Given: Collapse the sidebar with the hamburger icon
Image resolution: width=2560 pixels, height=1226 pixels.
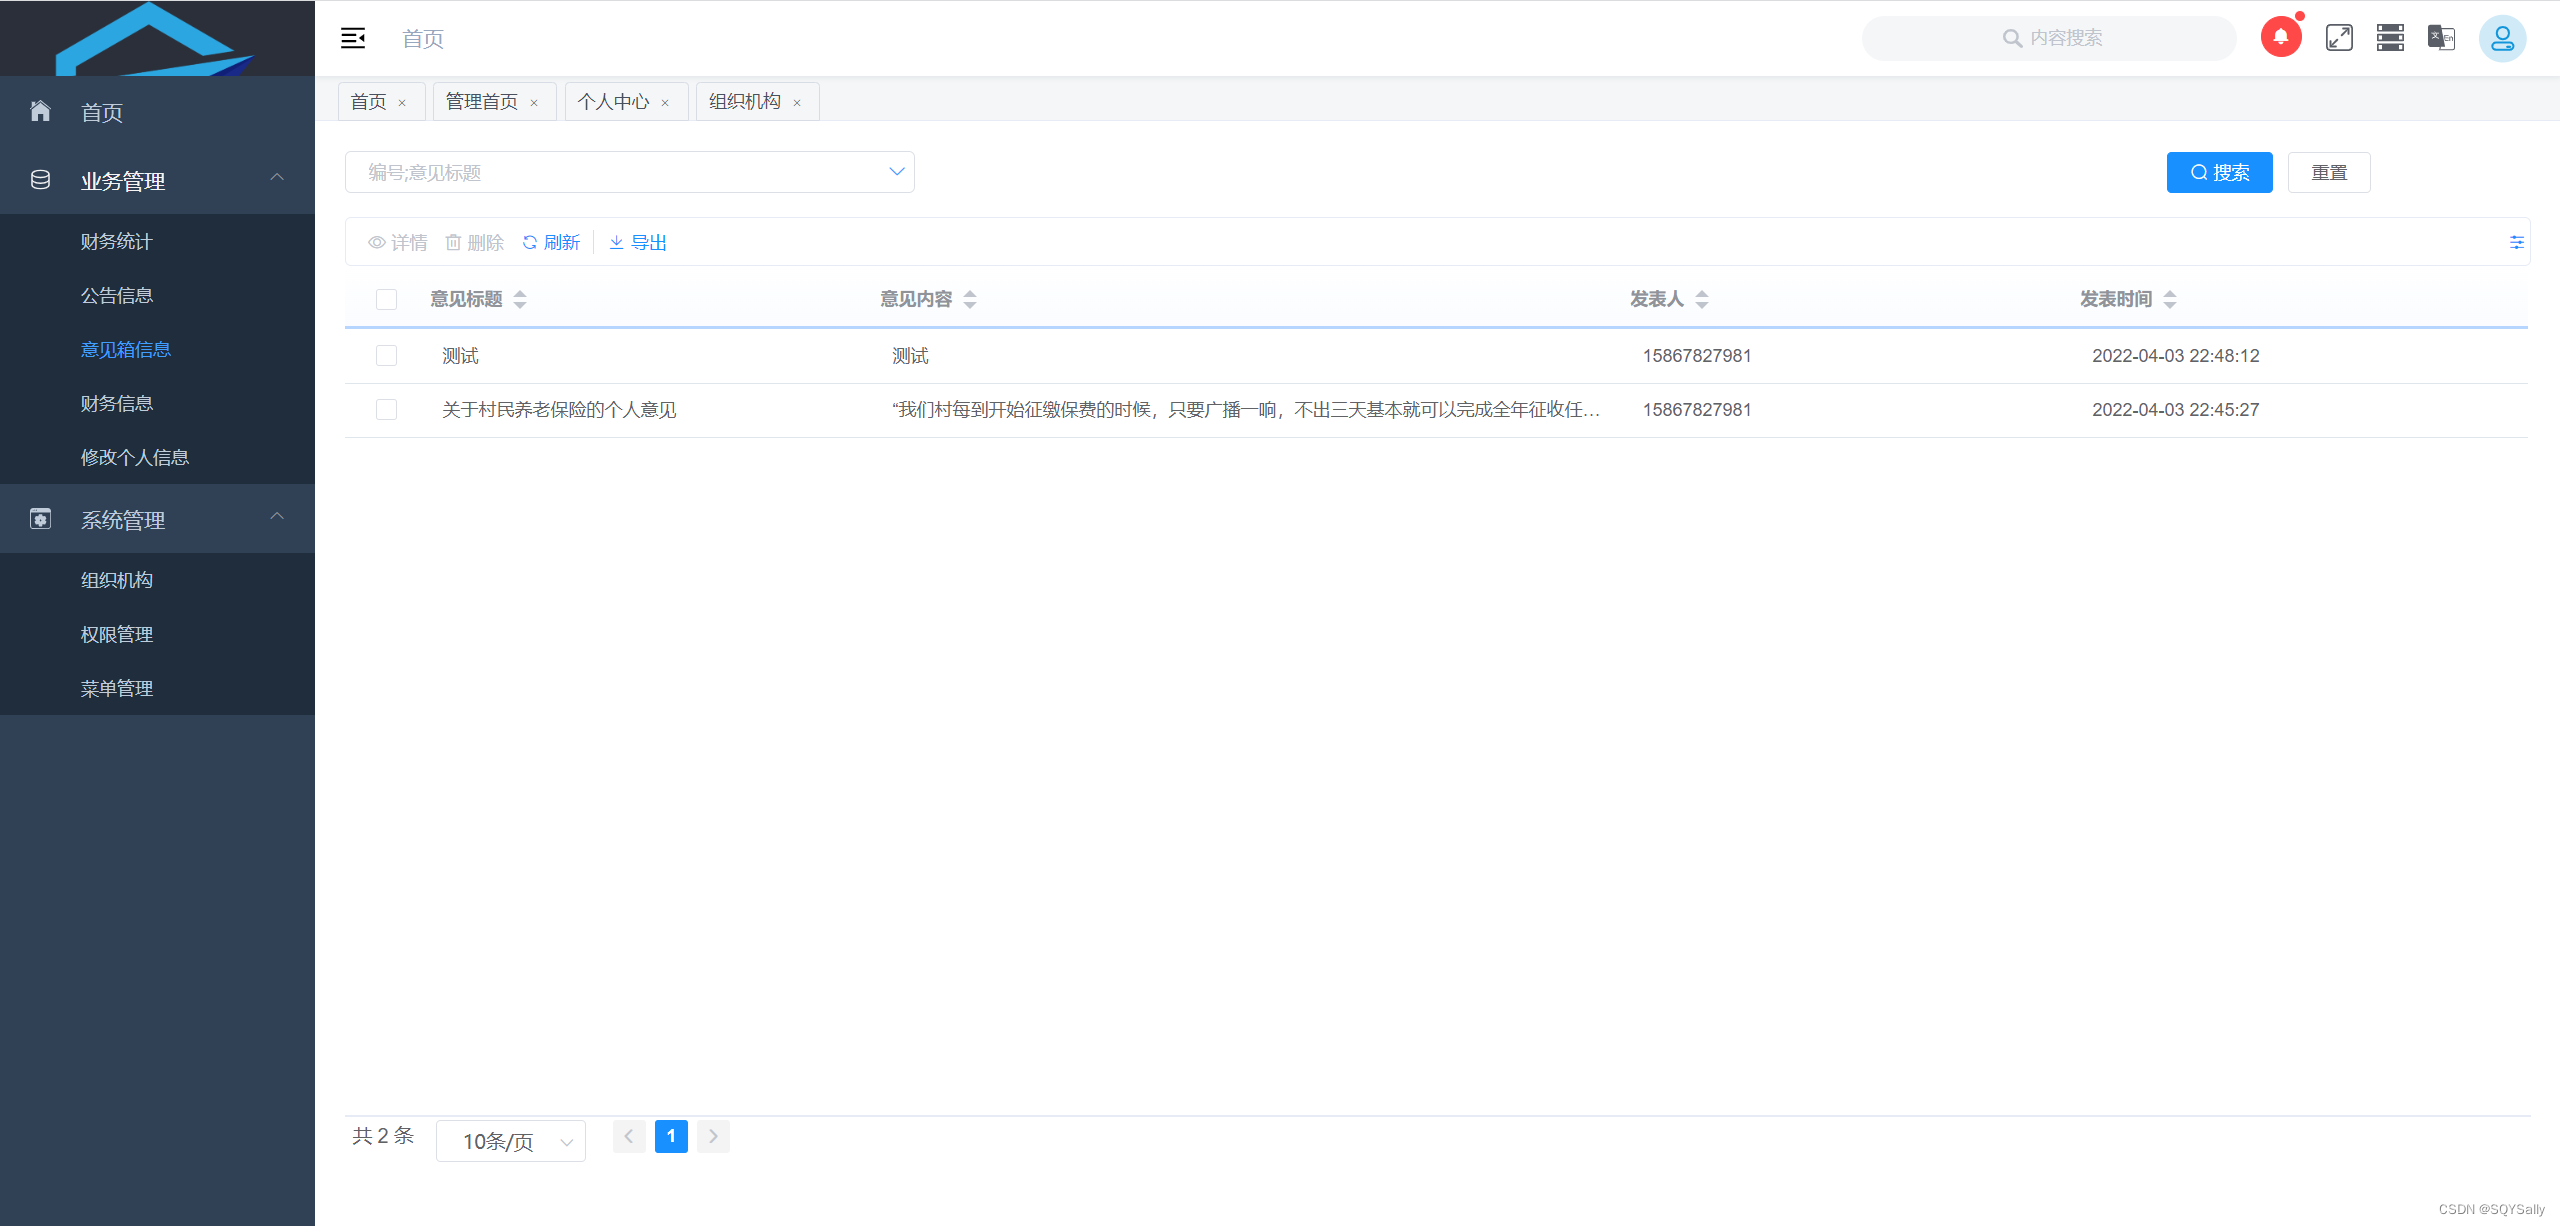Looking at the screenshot, I should click(x=353, y=38).
